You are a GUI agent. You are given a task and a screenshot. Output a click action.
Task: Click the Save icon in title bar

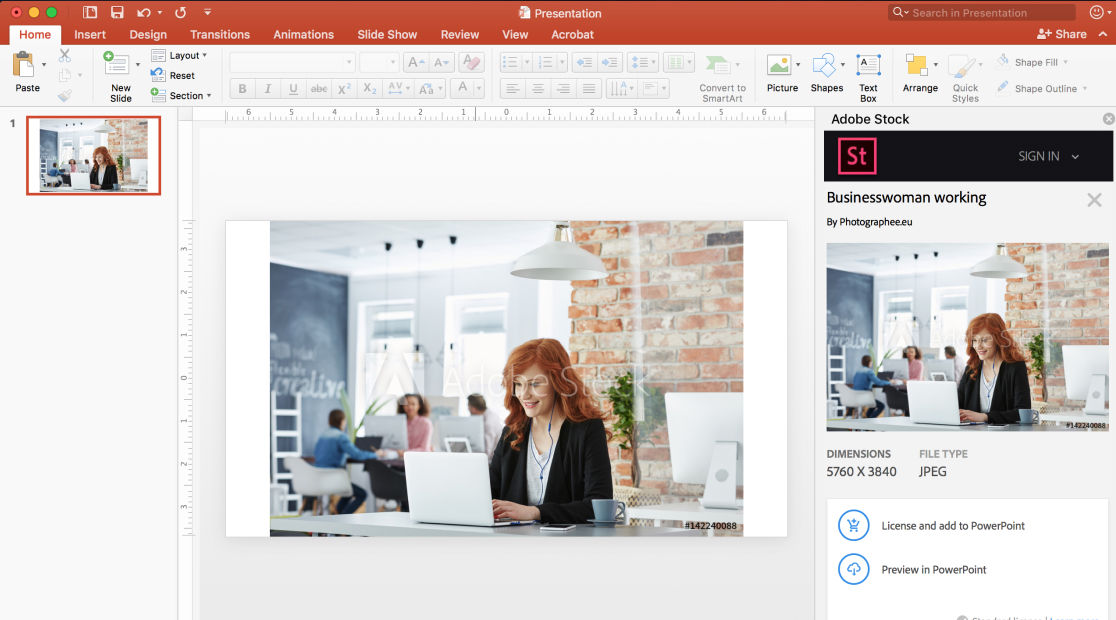pyautogui.click(x=117, y=12)
